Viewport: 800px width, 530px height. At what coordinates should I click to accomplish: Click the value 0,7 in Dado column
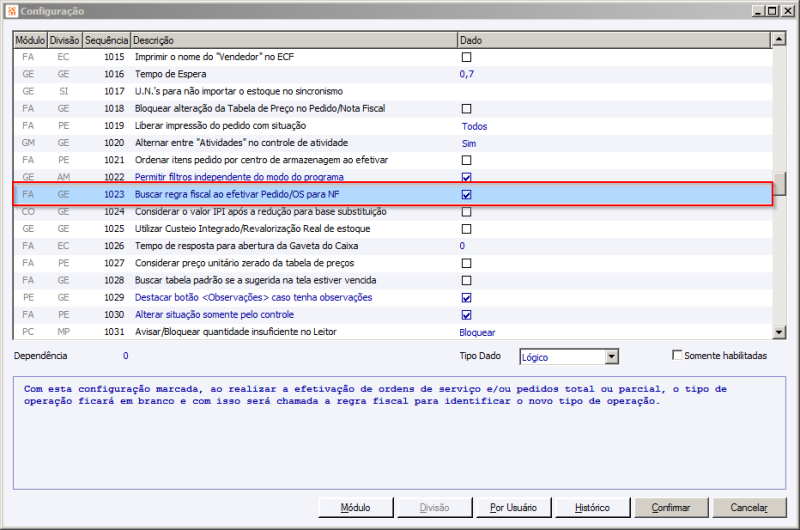point(466,74)
